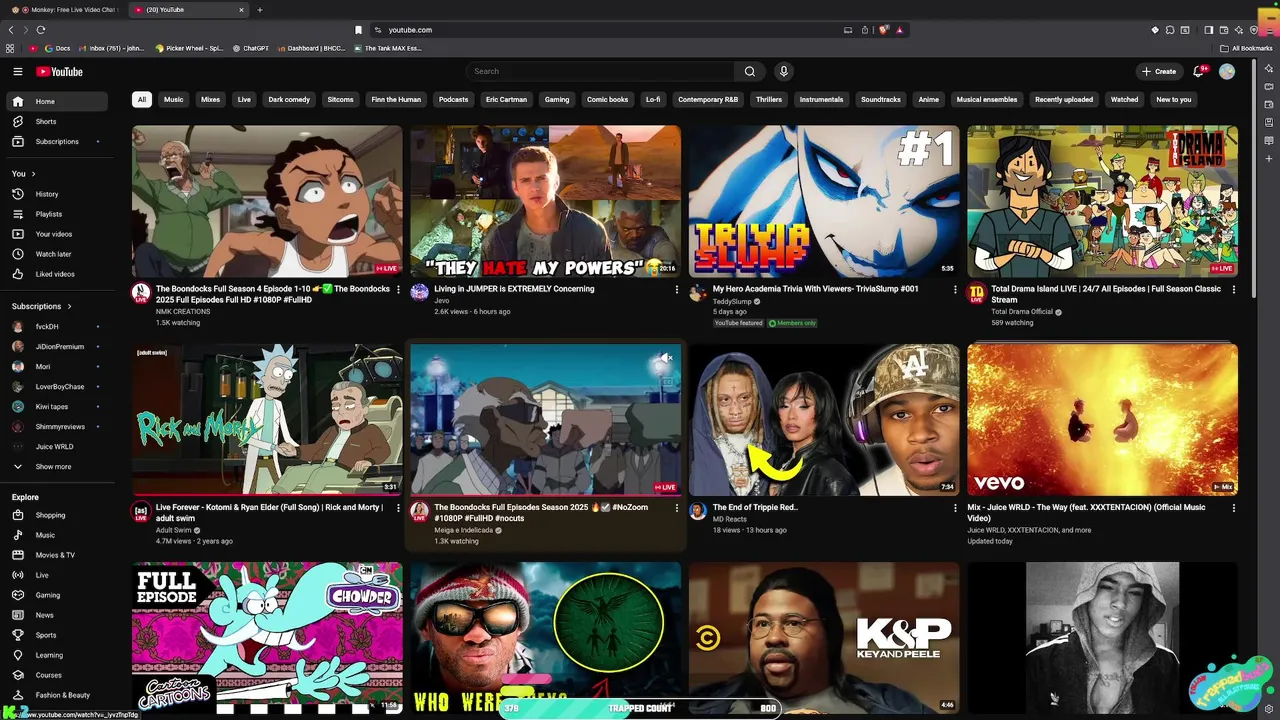Open History in sidebar
The image size is (1280, 720).
pyautogui.click(x=57, y=194)
